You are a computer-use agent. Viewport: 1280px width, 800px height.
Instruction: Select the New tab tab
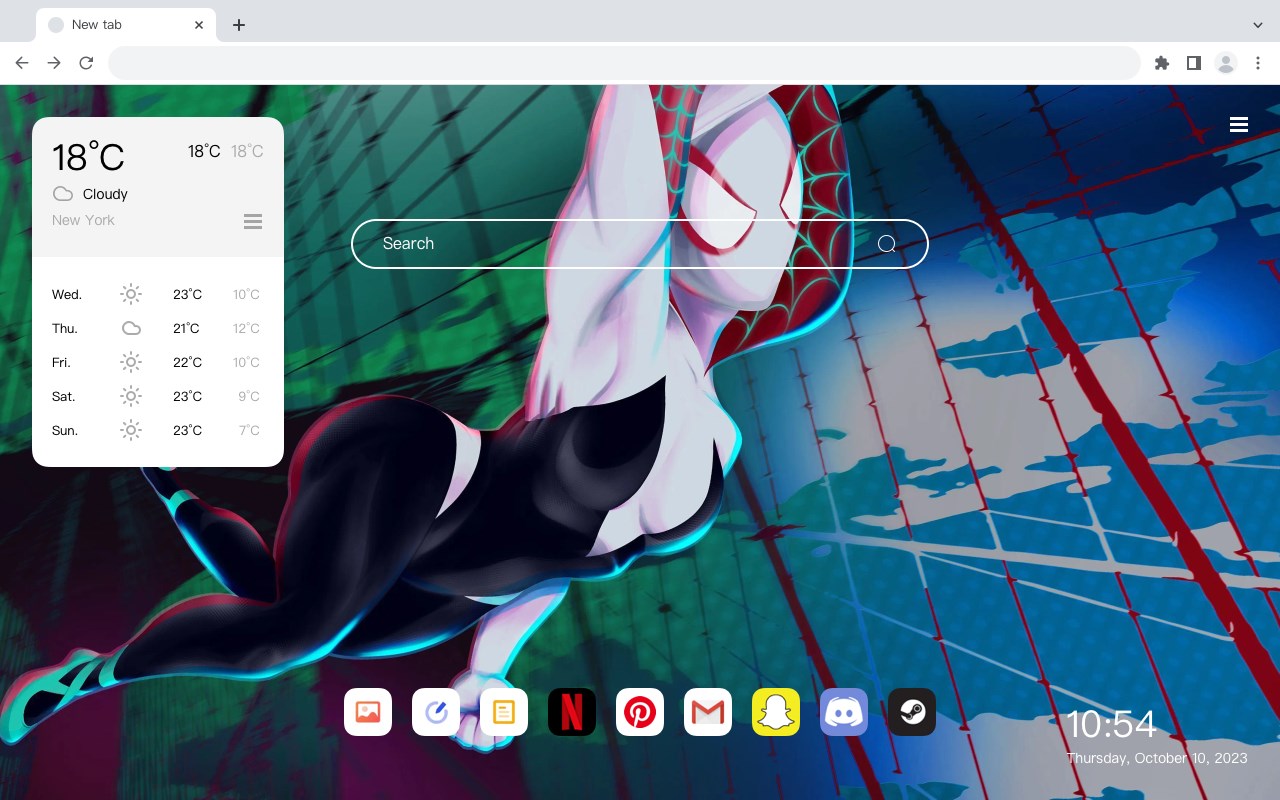click(x=126, y=25)
